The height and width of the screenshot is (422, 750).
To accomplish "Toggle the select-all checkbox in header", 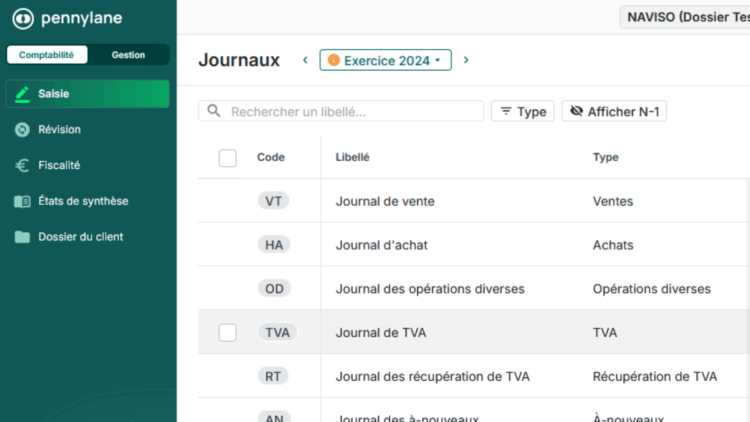I will click(x=228, y=157).
